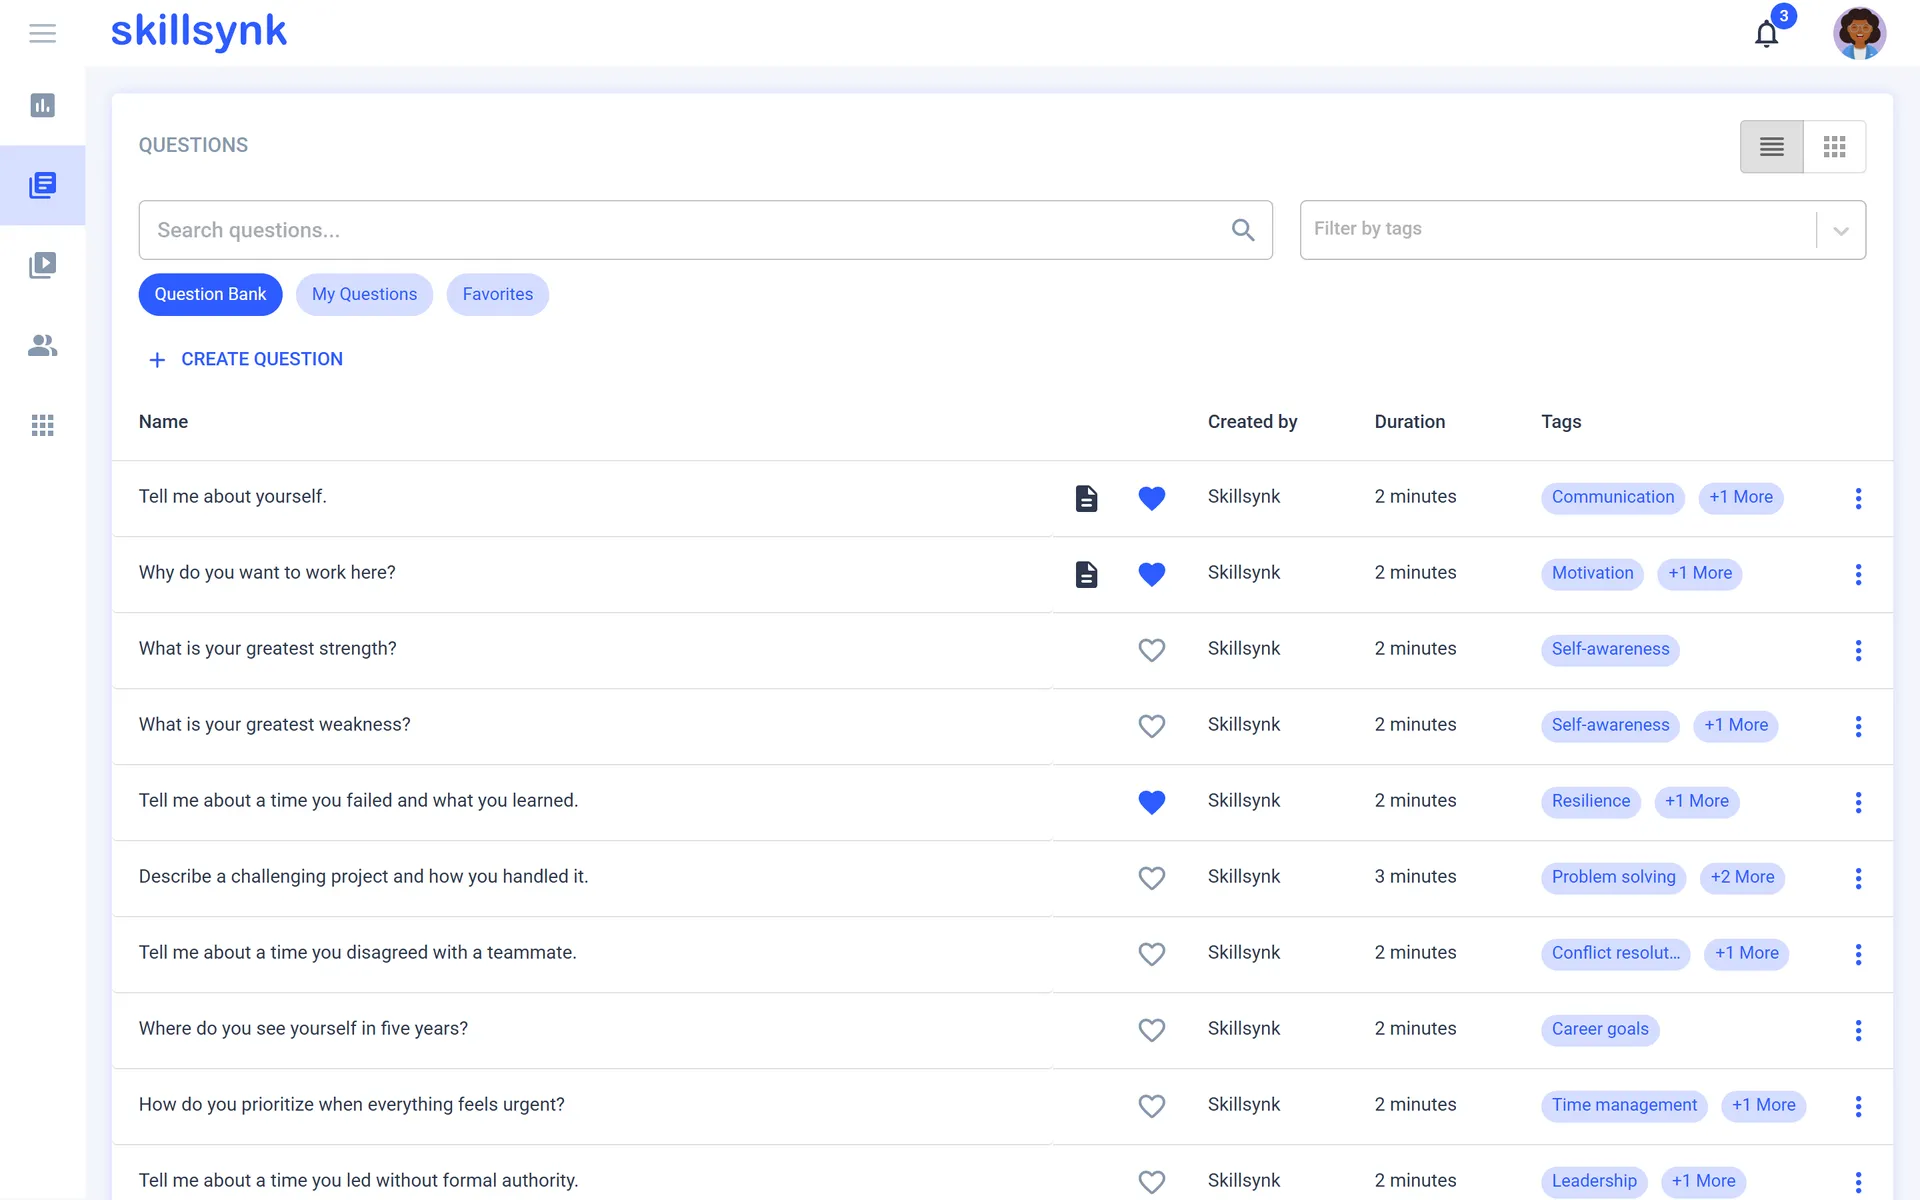The image size is (1920, 1200).
Task: Switch to grid view layout
Action: click(1834, 147)
